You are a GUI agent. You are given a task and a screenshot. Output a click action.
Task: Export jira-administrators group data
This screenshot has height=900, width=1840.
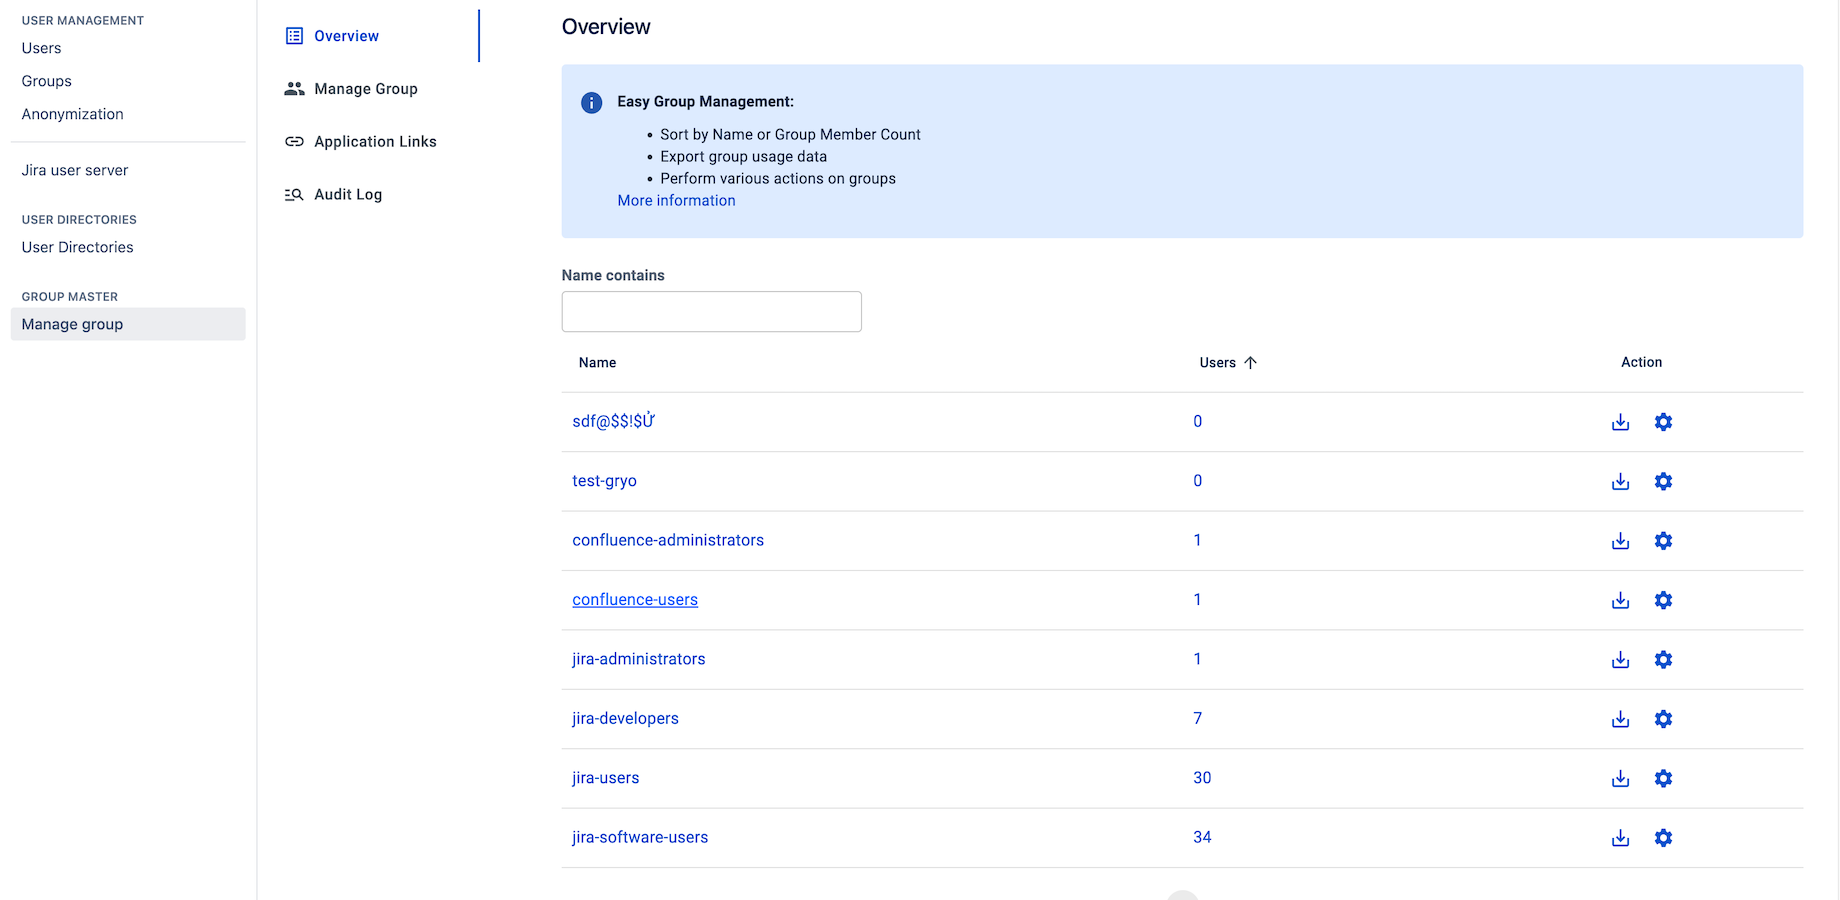1620,659
